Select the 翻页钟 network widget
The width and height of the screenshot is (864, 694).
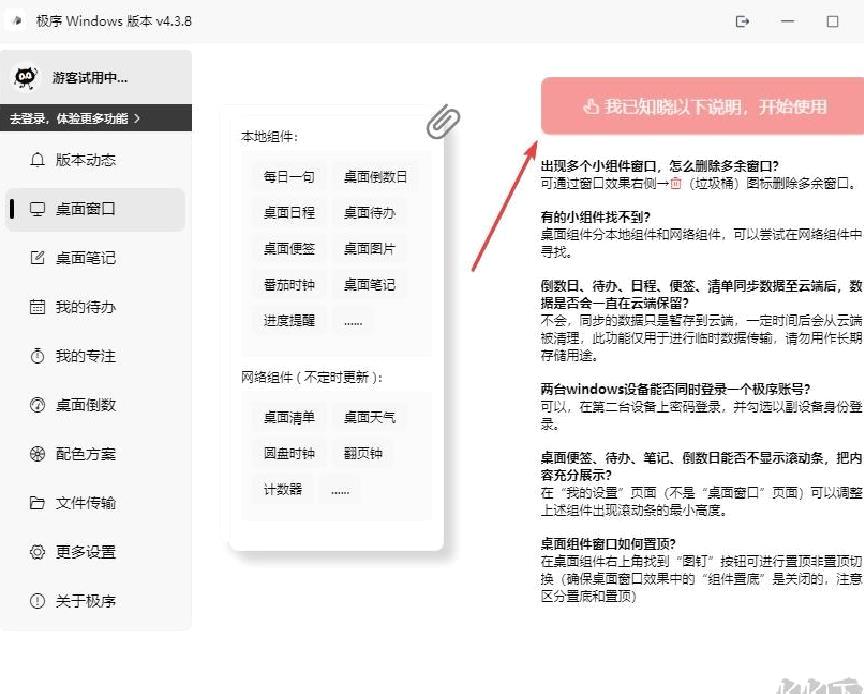(363, 453)
